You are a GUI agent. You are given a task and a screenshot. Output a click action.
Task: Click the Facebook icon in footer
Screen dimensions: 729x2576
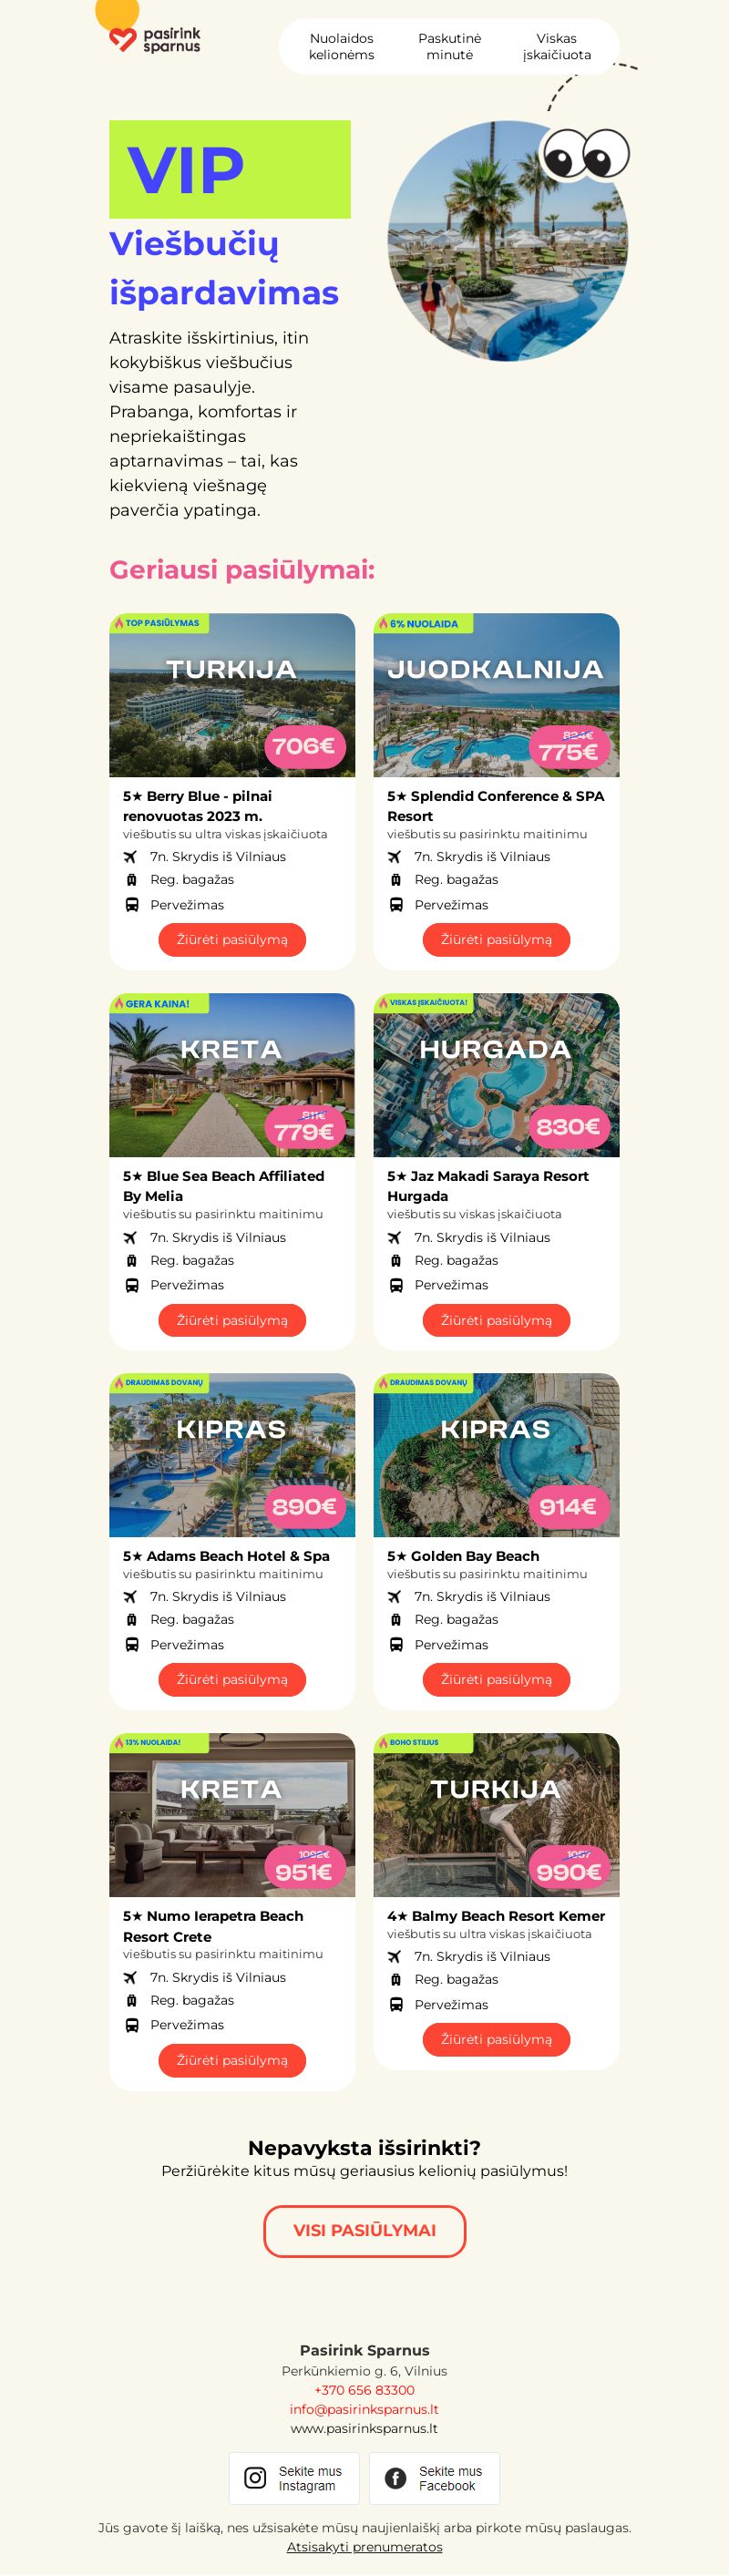coord(396,2477)
